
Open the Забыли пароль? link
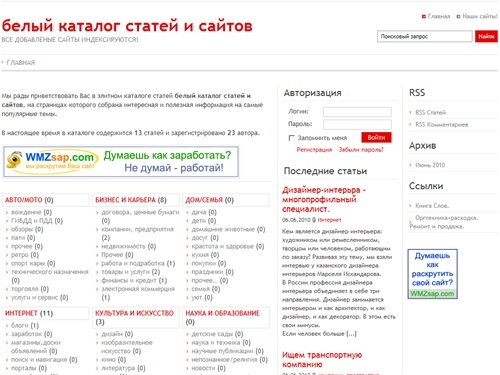[361, 150]
